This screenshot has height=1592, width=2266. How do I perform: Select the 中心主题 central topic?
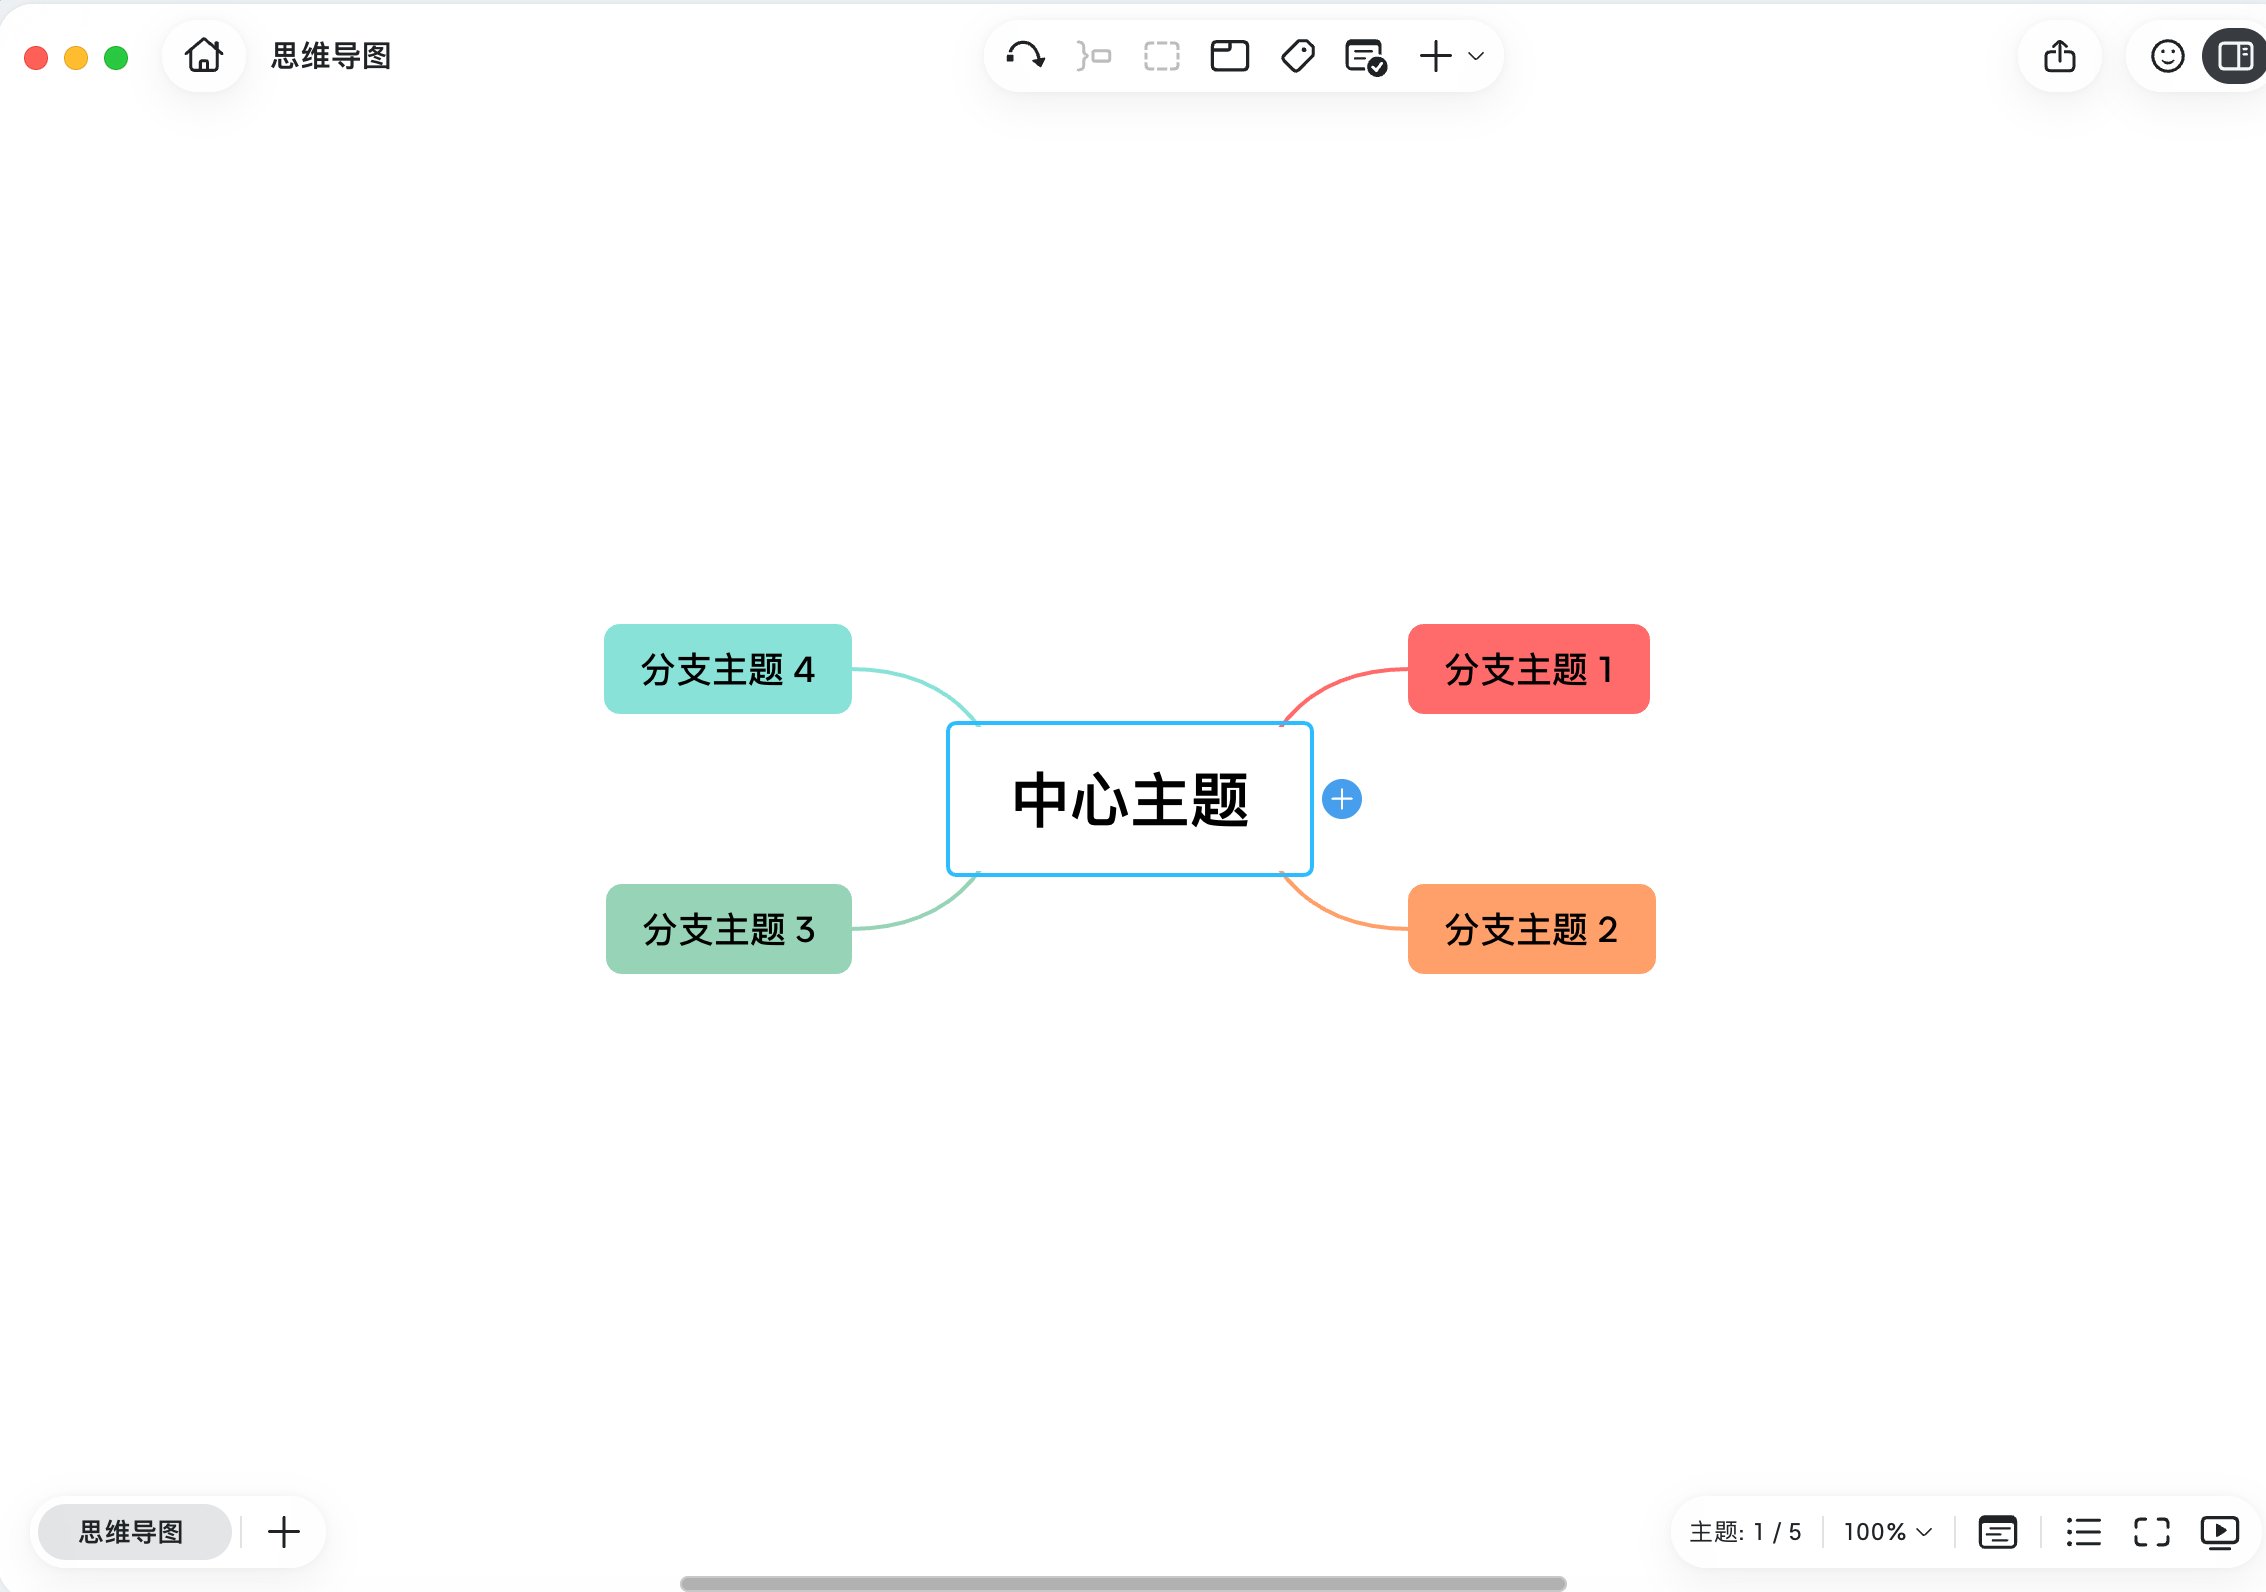point(1130,799)
